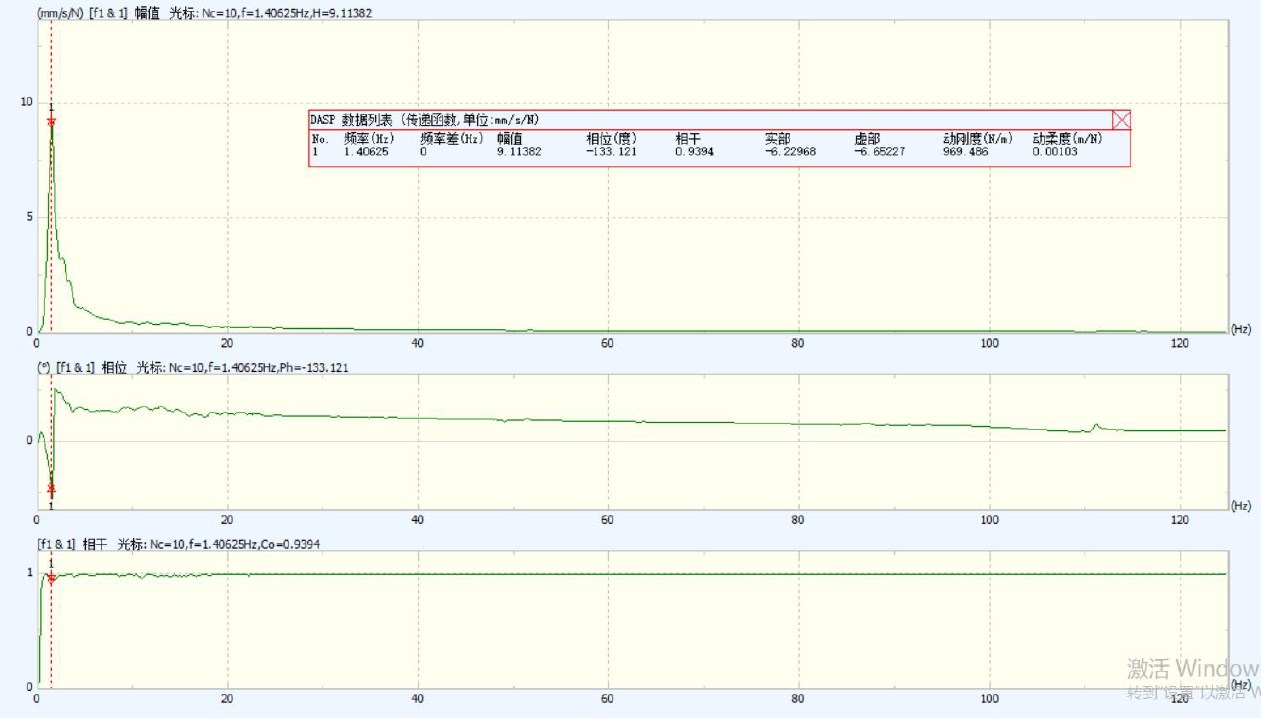The height and width of the screenshot is (720, 1261).
Task: Click the frequency value 1.40625 in table
Action: pos(366,152)
